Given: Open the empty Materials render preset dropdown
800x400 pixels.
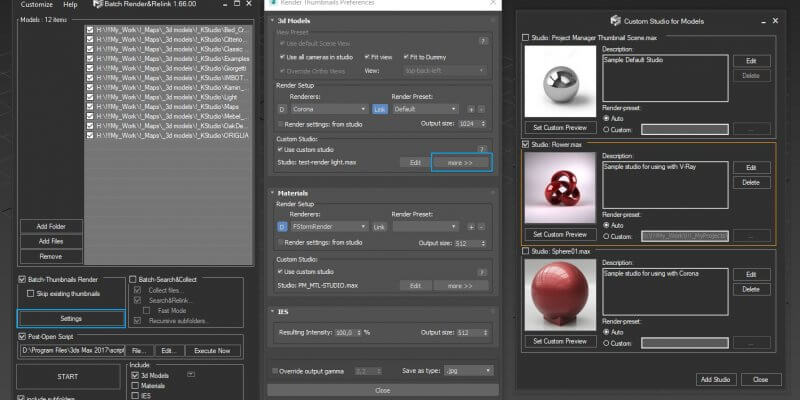Looking at the screenshot, I should point(425,227).
